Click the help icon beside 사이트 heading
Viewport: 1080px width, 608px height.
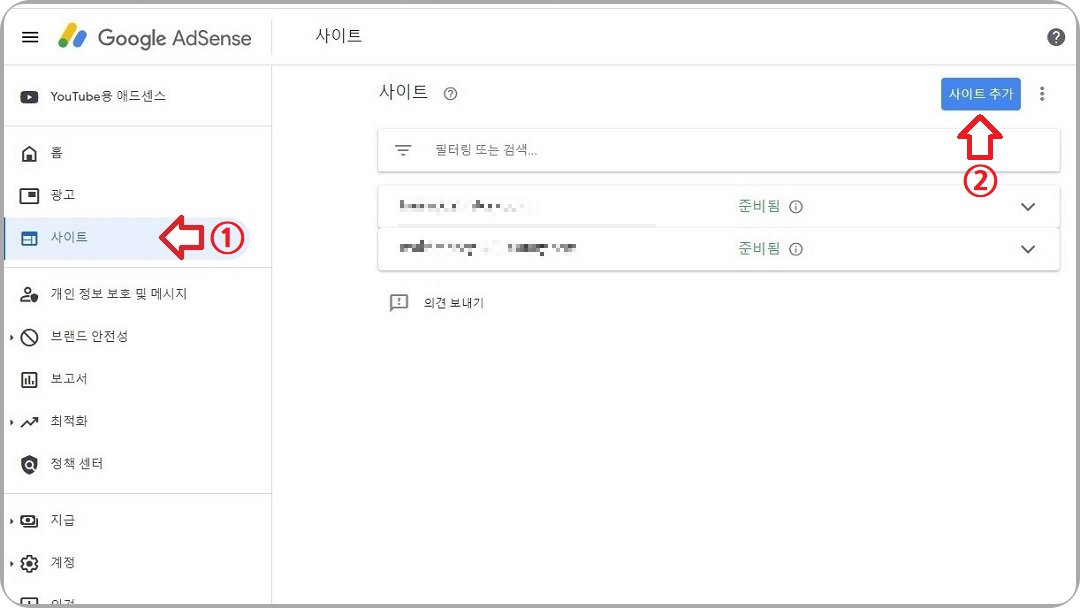450,93
